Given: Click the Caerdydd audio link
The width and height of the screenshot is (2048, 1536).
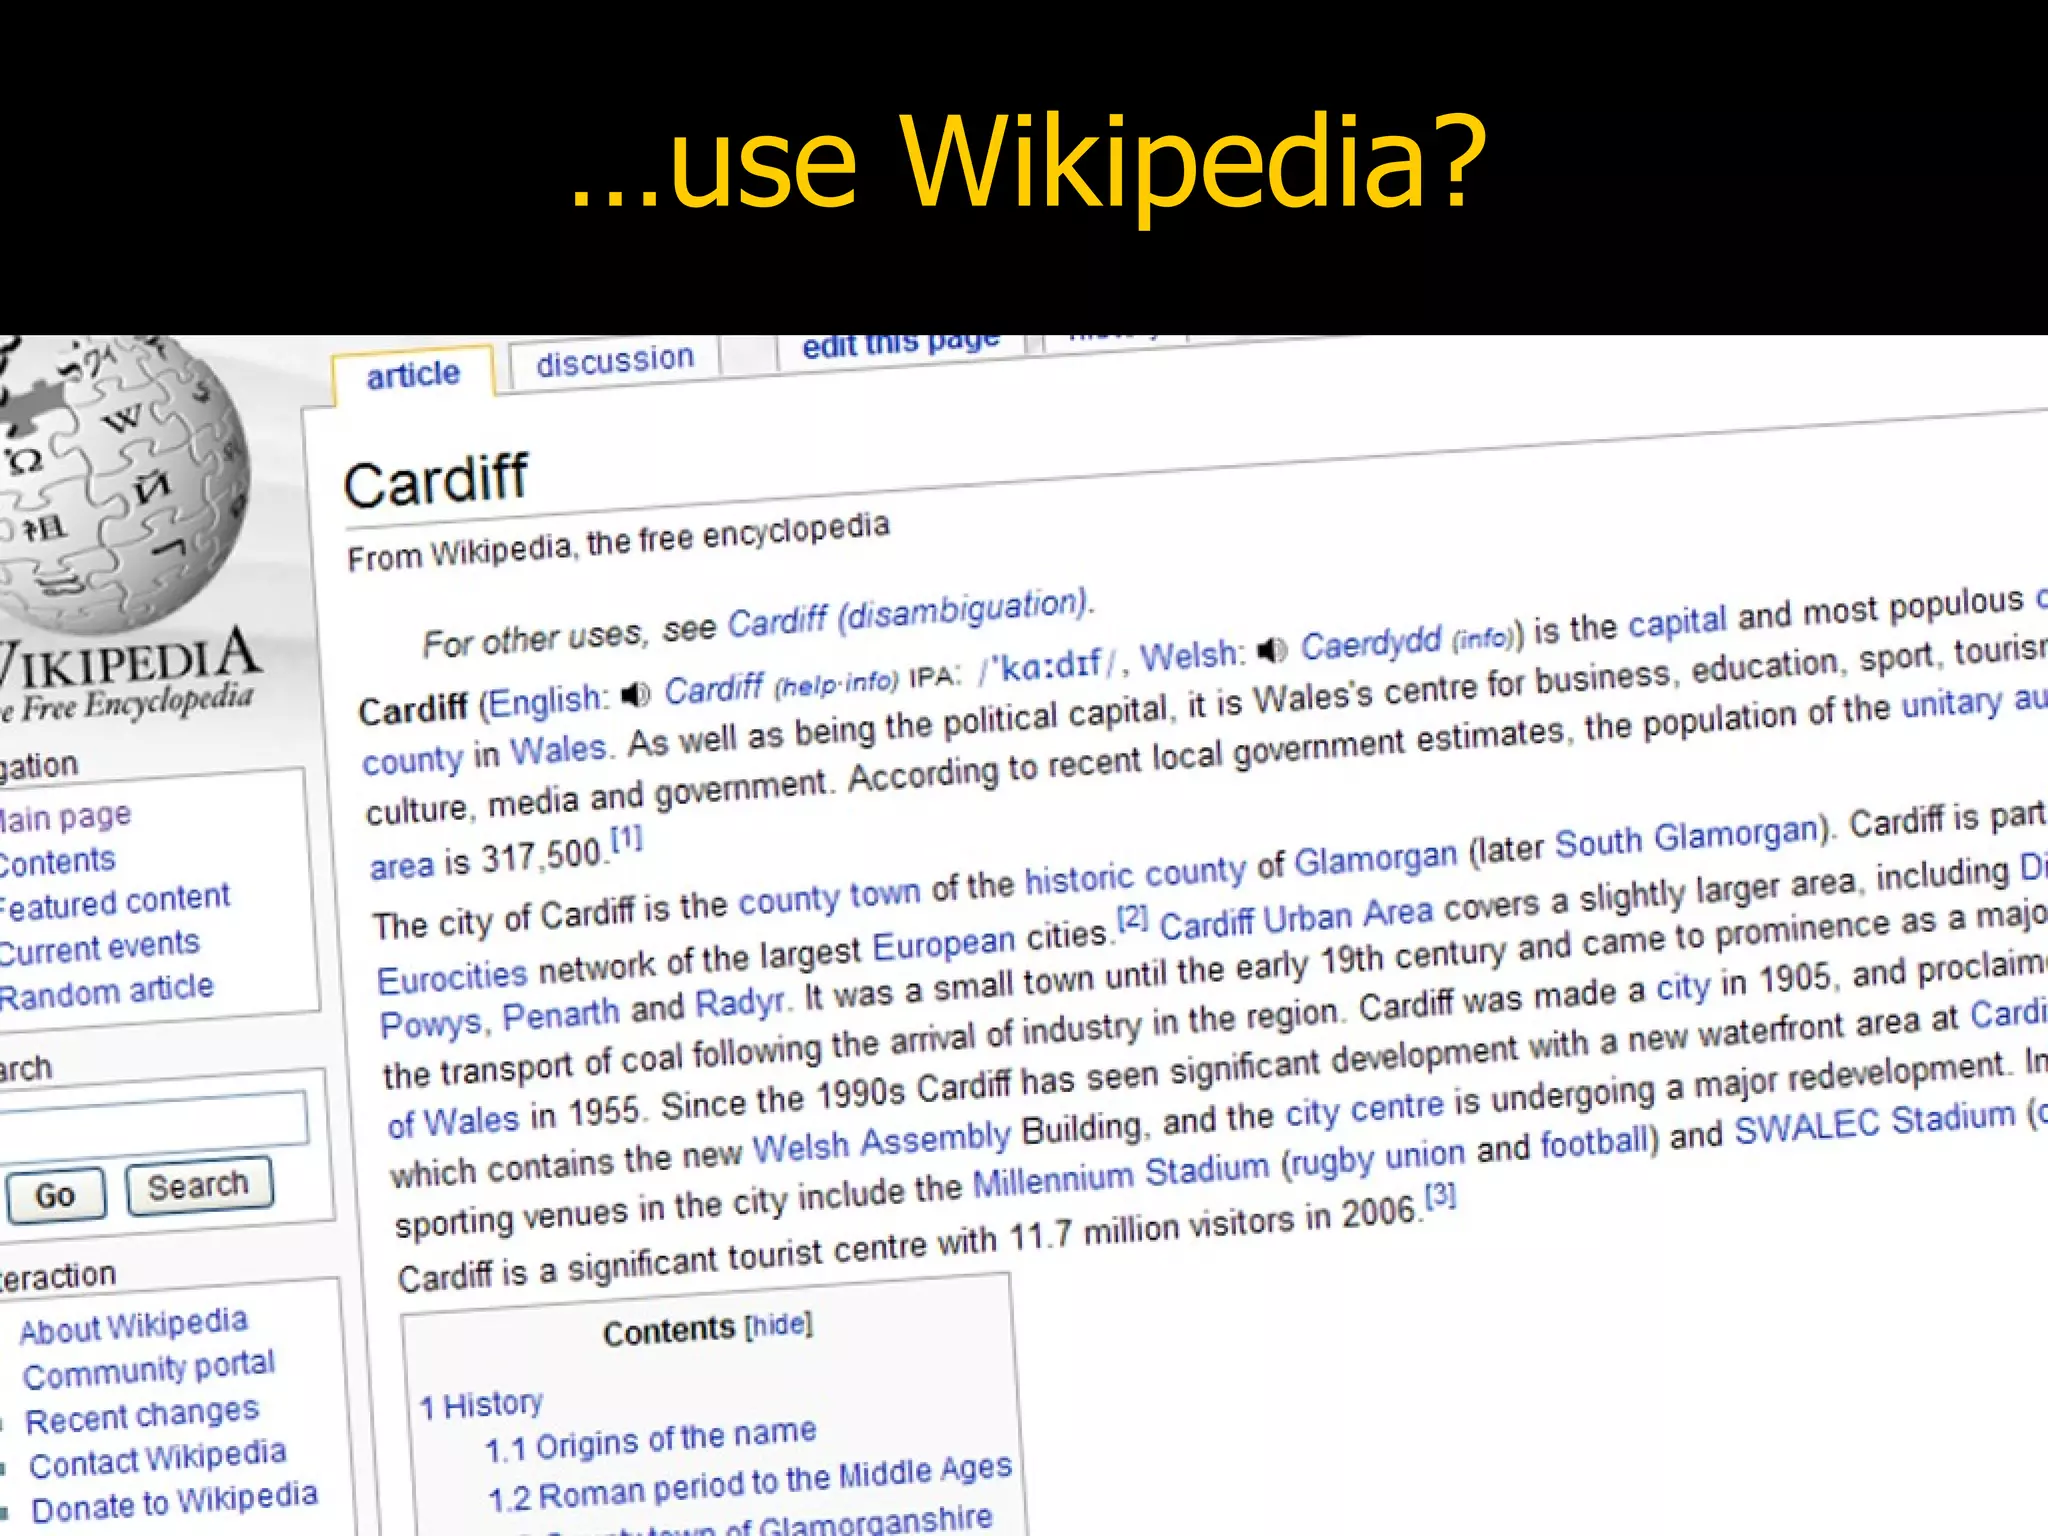Looking at the screenshot, I should [1371, 645].
